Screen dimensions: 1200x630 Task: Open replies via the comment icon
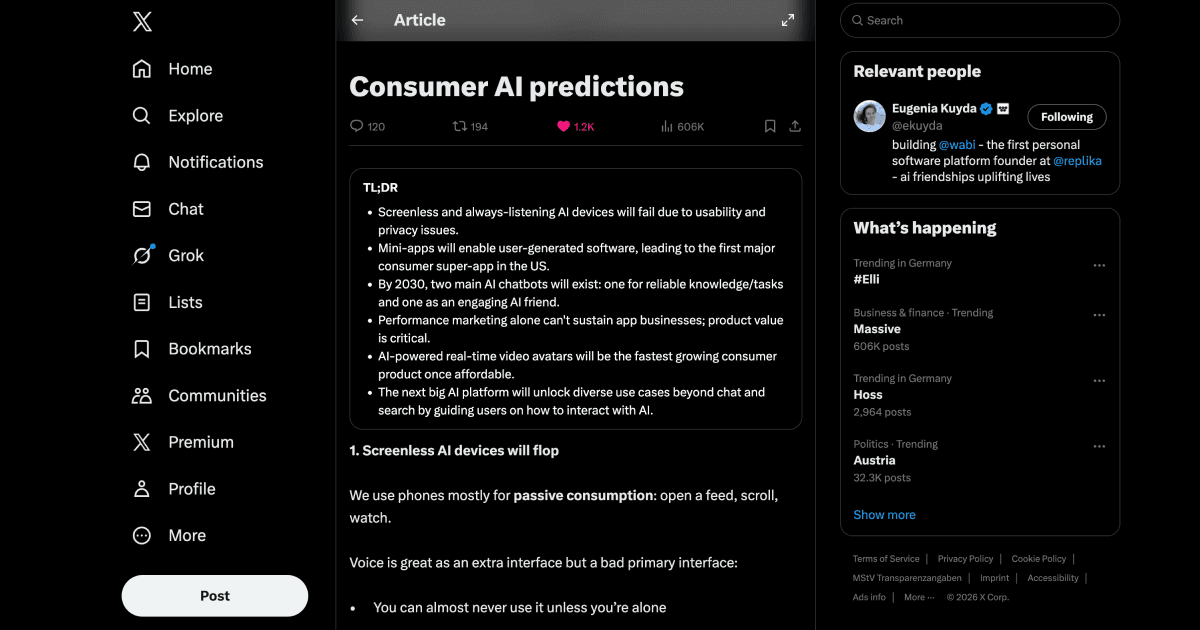click(x=357, y=126)
